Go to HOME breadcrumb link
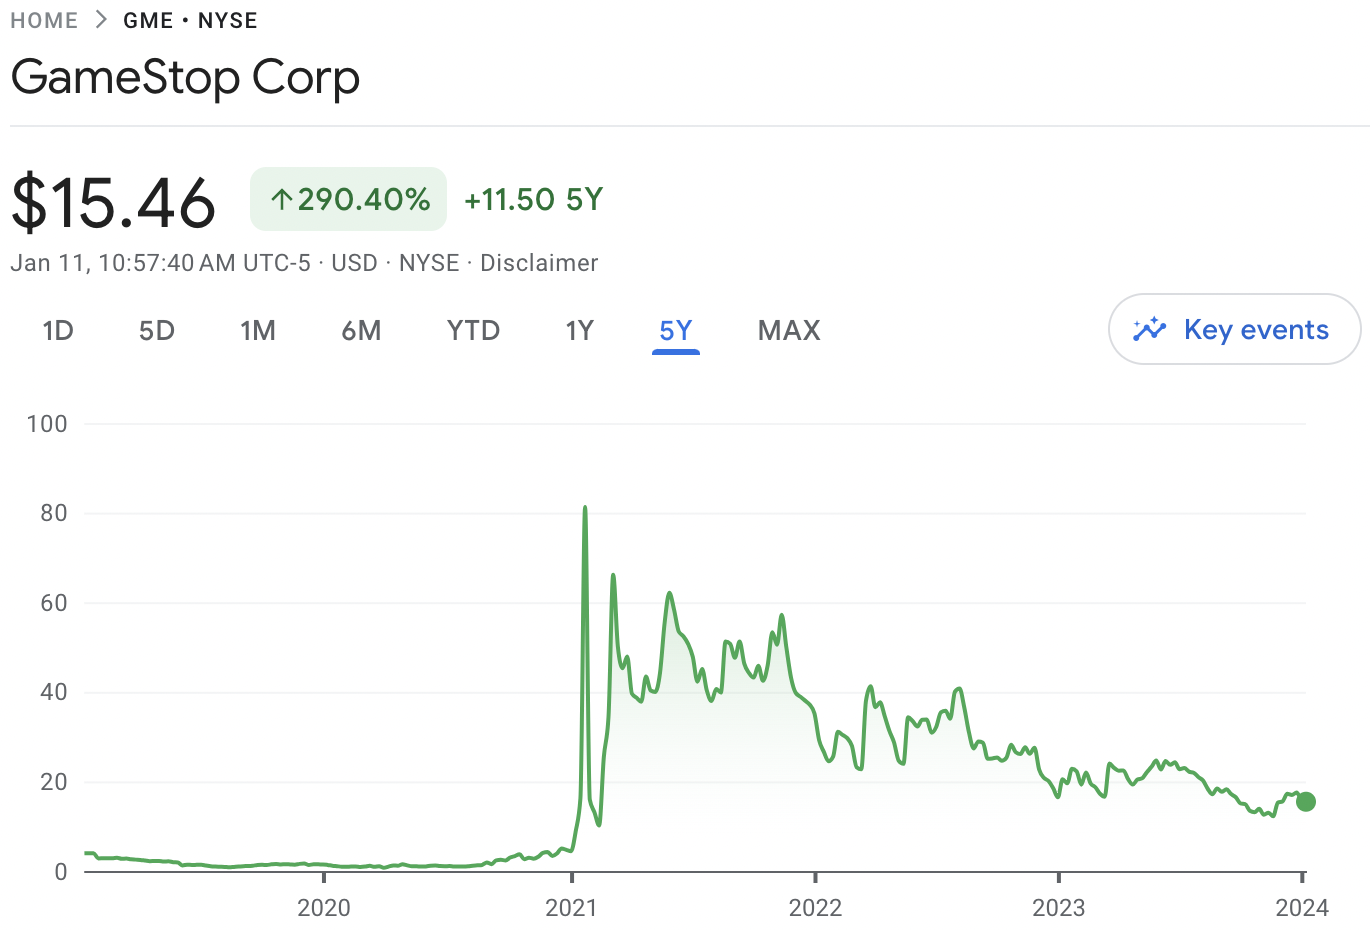 (x=44, y=20)
